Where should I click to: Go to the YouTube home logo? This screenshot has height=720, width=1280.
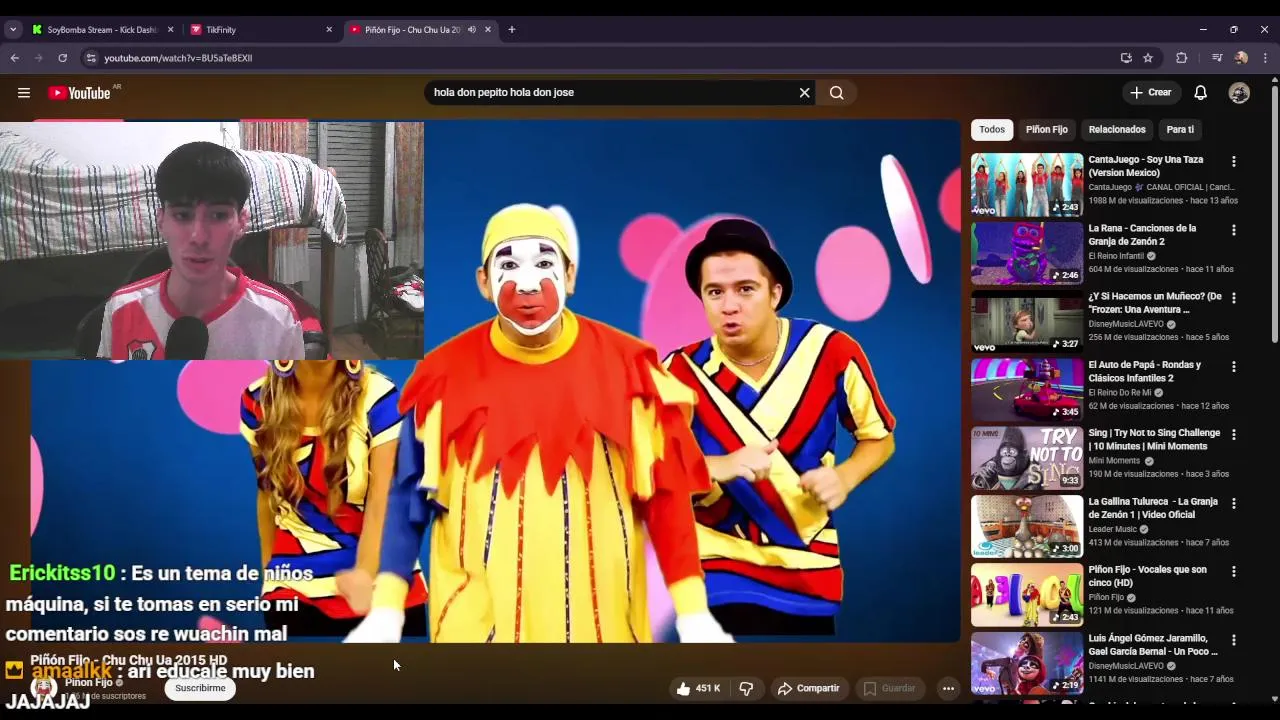pyautogui.click(x=80, y=93)
